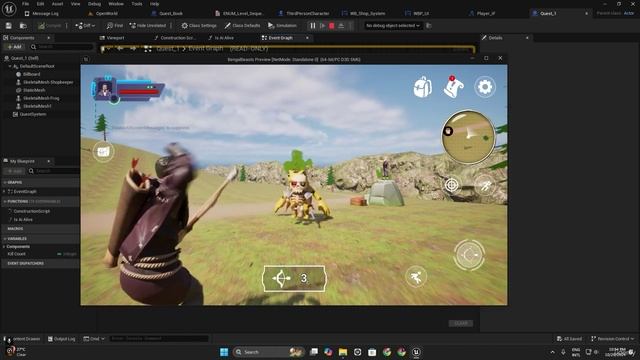
Task: Click the eject from player icon
Action: pos(341,26)
